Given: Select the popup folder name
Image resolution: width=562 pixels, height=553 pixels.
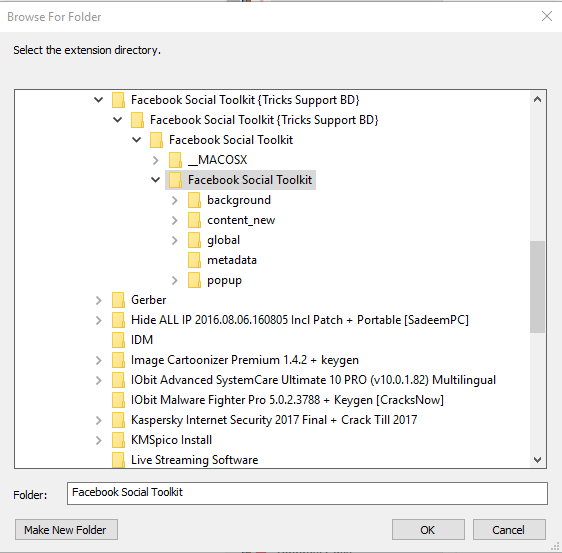Looking at the screenshot, I should pos(224,281).
